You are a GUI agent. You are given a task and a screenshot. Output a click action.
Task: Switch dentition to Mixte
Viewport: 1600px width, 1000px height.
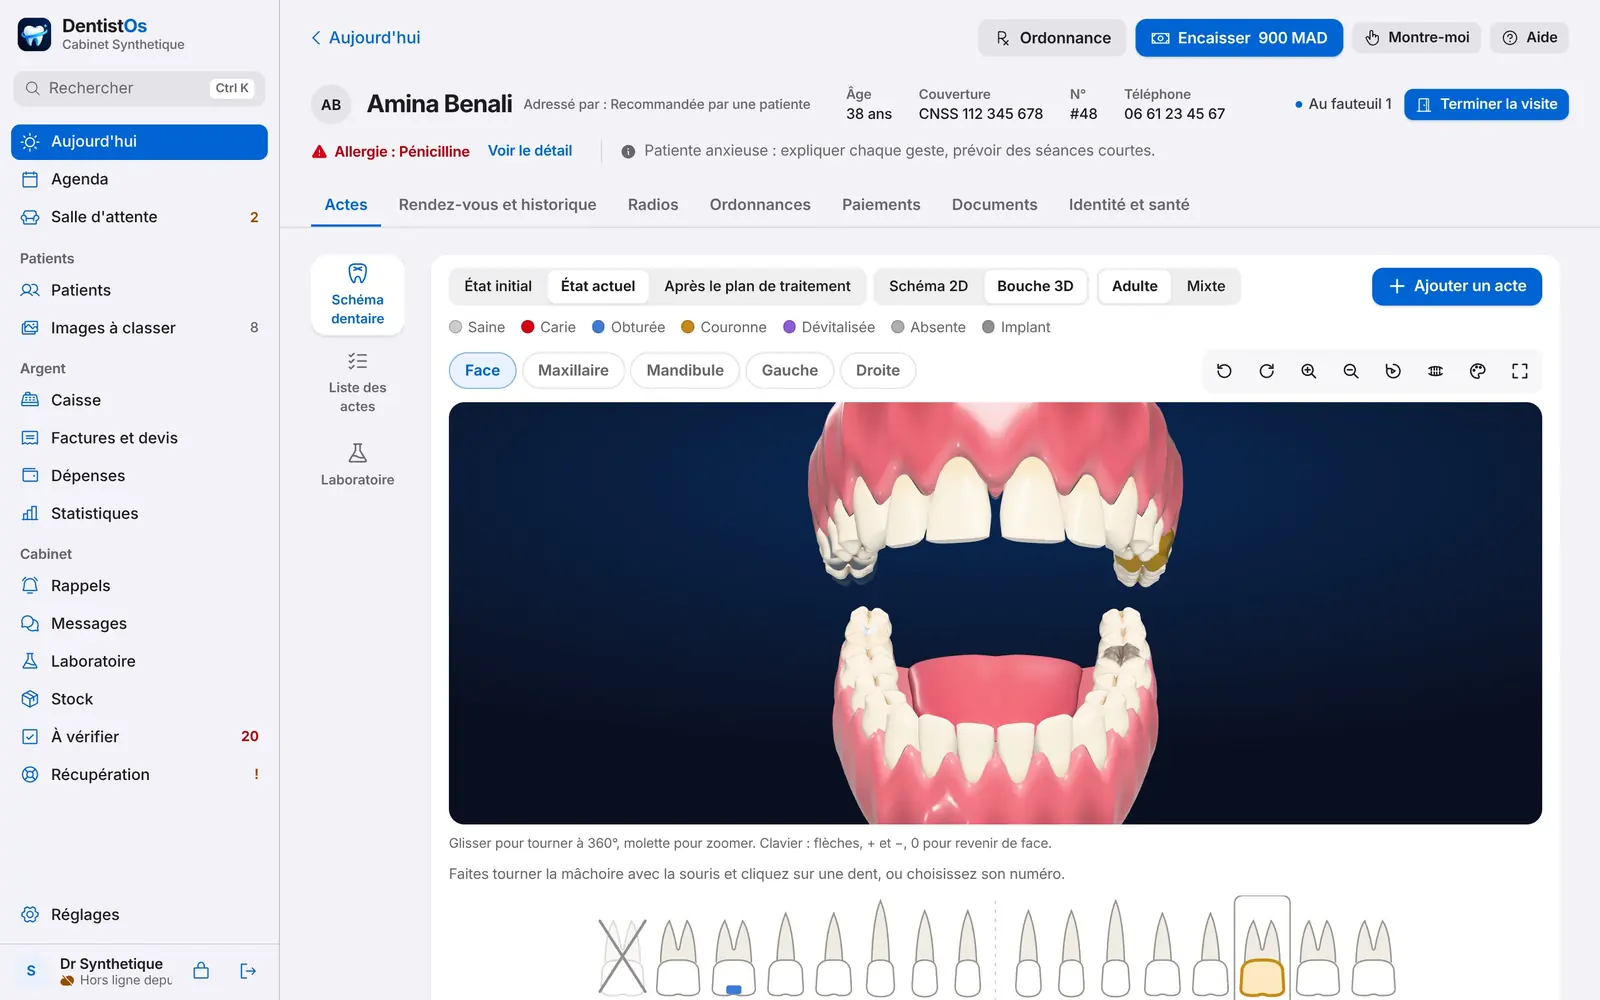tap(1206, 286)
